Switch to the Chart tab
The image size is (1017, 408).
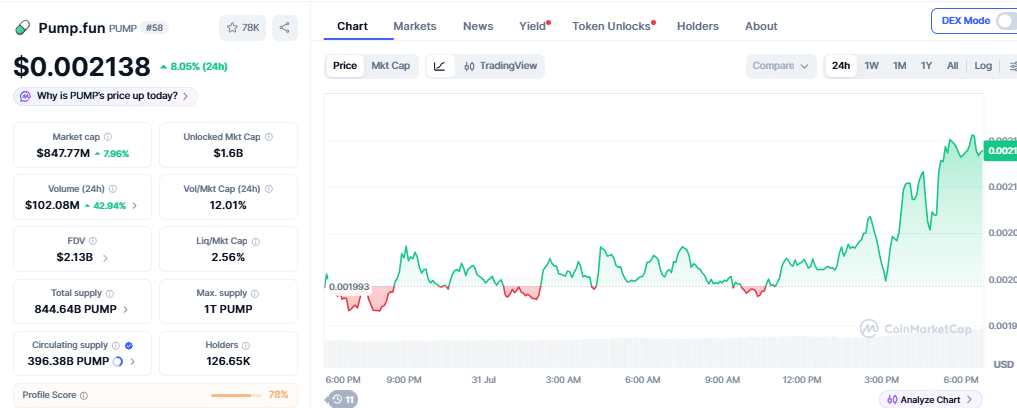352,26
